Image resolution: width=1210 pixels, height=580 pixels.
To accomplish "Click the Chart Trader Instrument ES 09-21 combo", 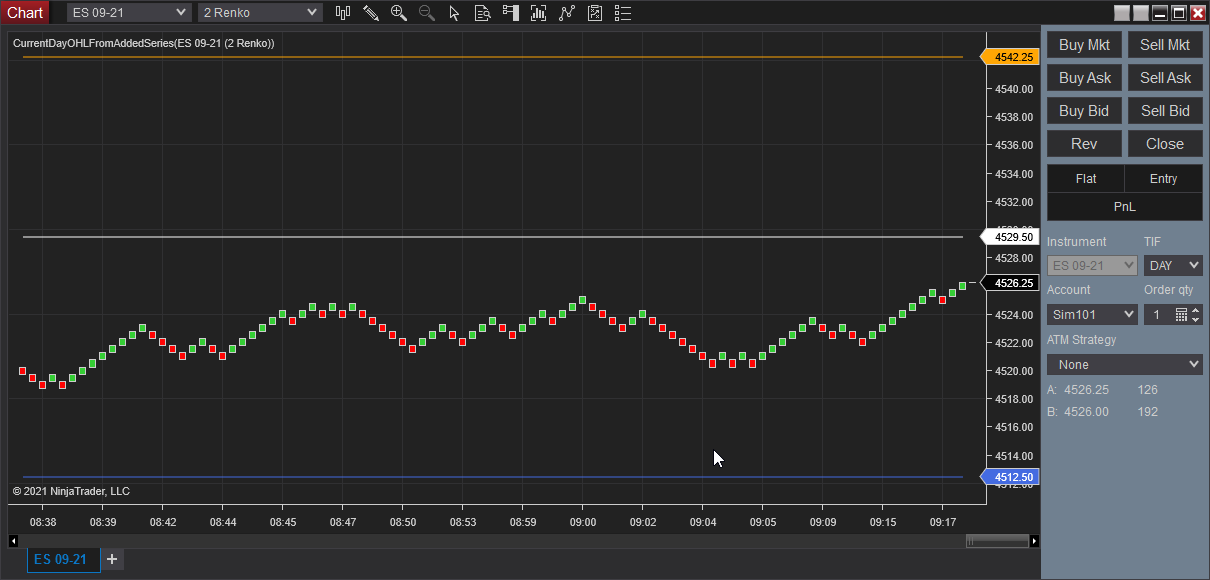I will click(x=1092, y=265).
